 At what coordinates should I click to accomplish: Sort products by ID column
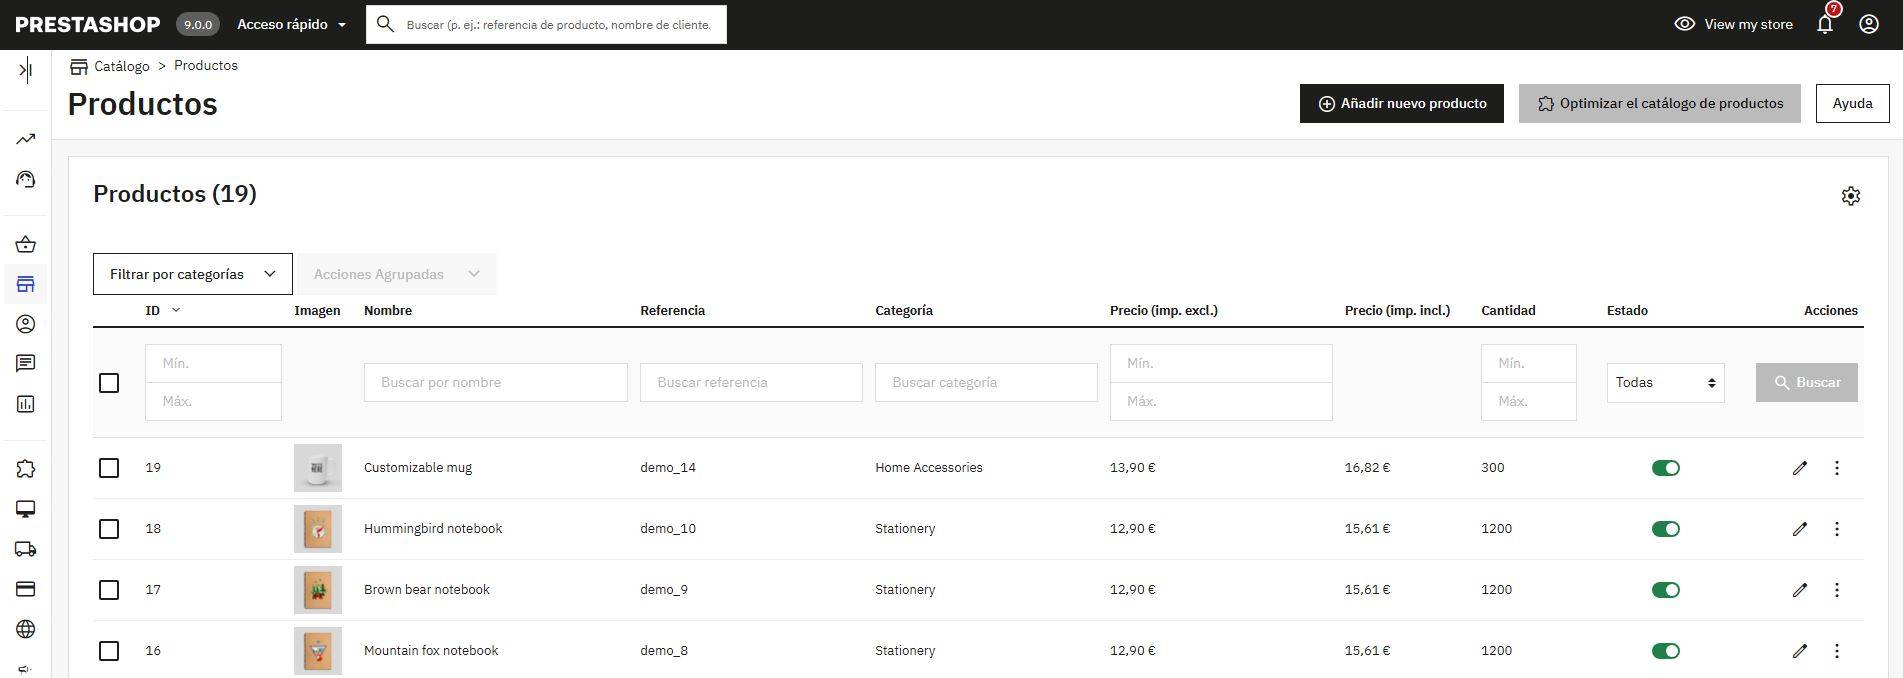162,310
